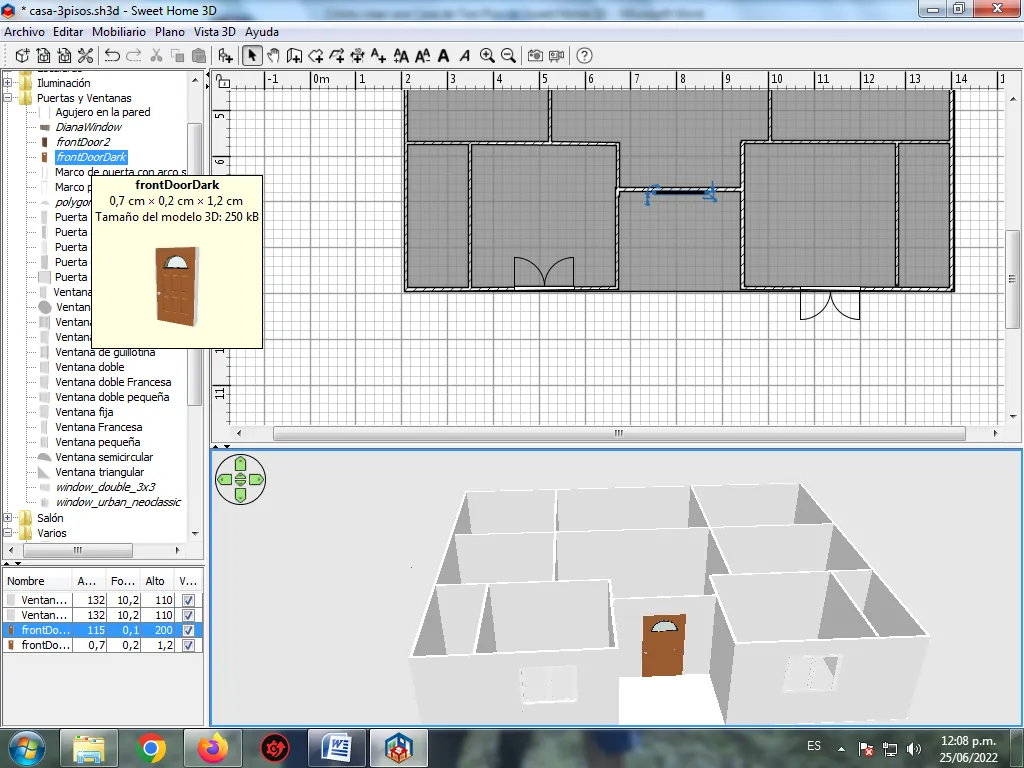Toggle visibility of frontDo... row with width 0,7

(x=188, y=645)
